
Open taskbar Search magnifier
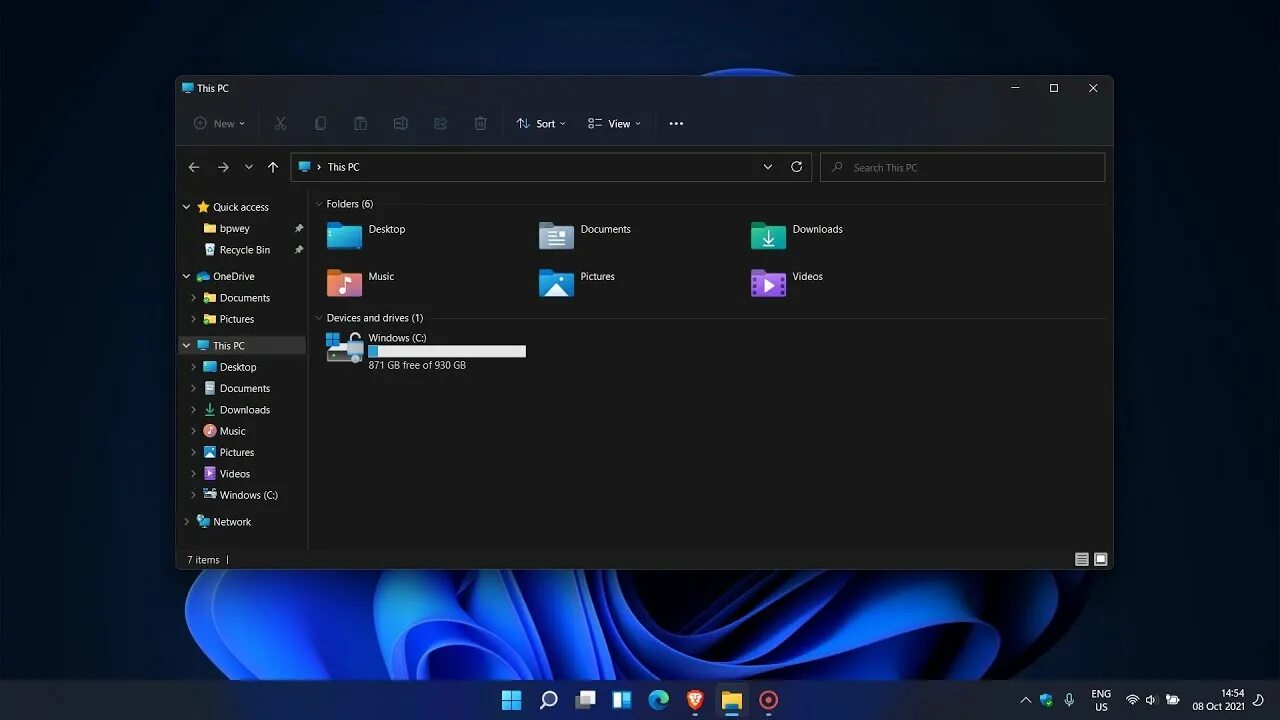pos(548,700)
